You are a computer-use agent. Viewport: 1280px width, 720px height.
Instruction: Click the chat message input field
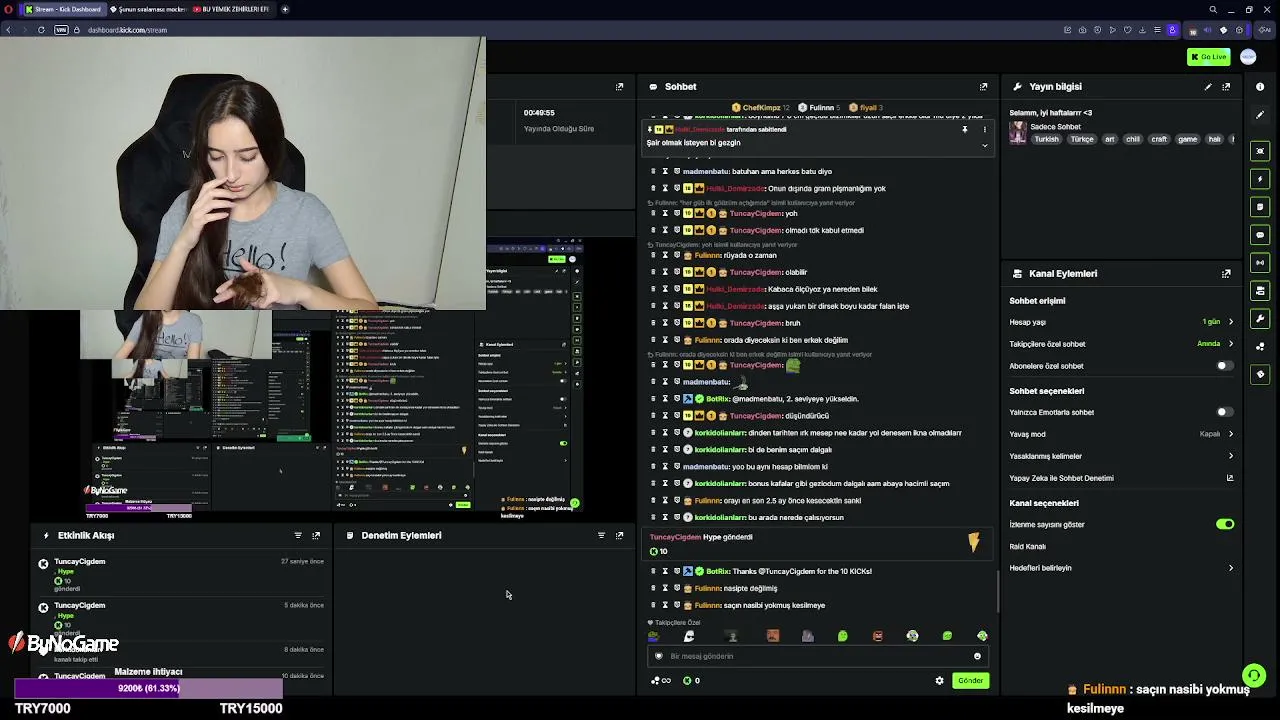(818, 657)
